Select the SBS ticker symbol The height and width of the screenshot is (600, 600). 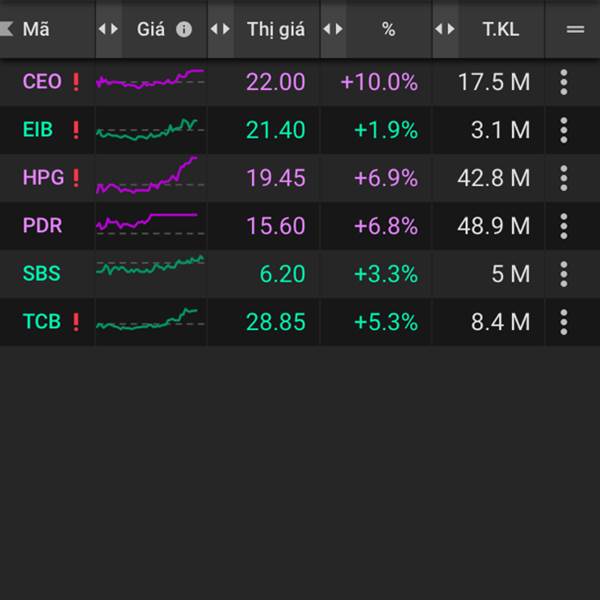click(x=41, y=273)
